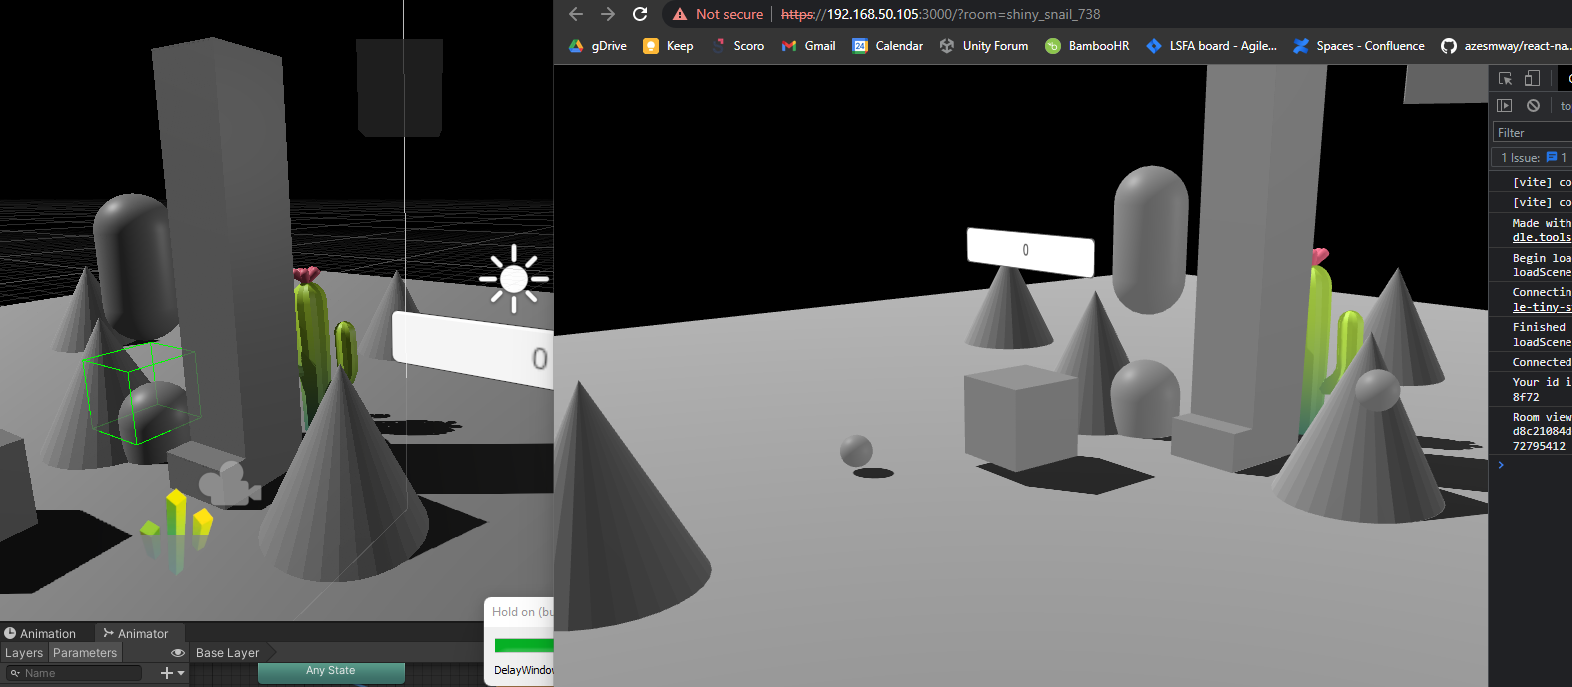
Task: Click the camera gizmo in scene view
Action: point(230,484)
